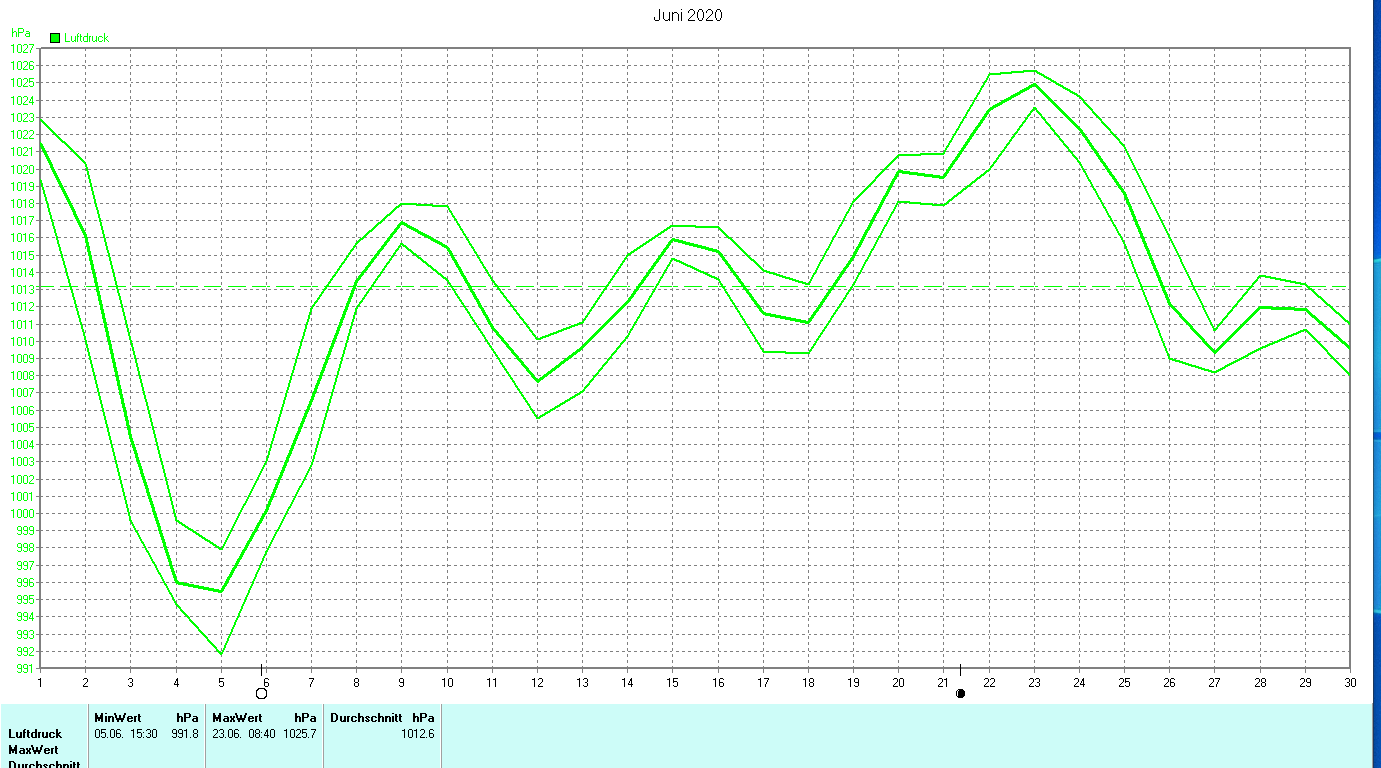Click the 05.06. 15:30 minimum timestamp

pyautogui.click(x=125, y=734)
